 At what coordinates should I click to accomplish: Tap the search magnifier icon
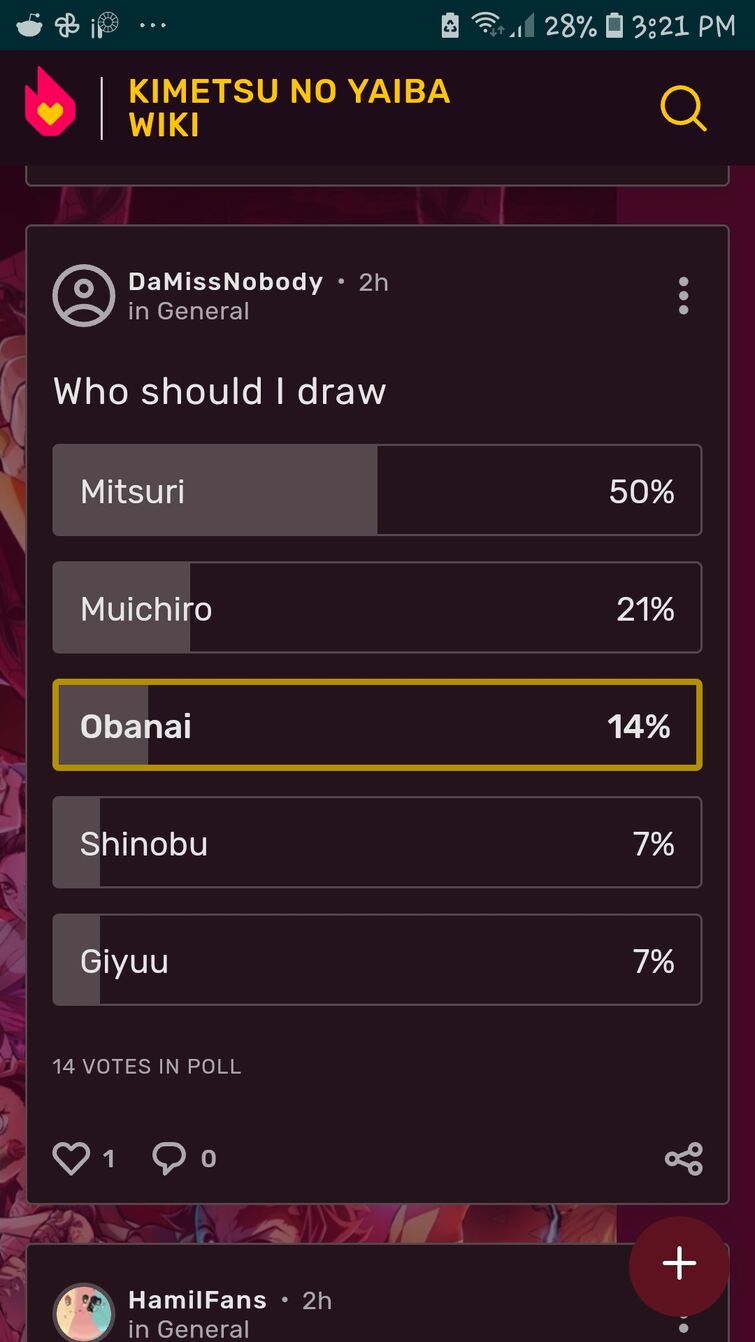pos(683,108)
